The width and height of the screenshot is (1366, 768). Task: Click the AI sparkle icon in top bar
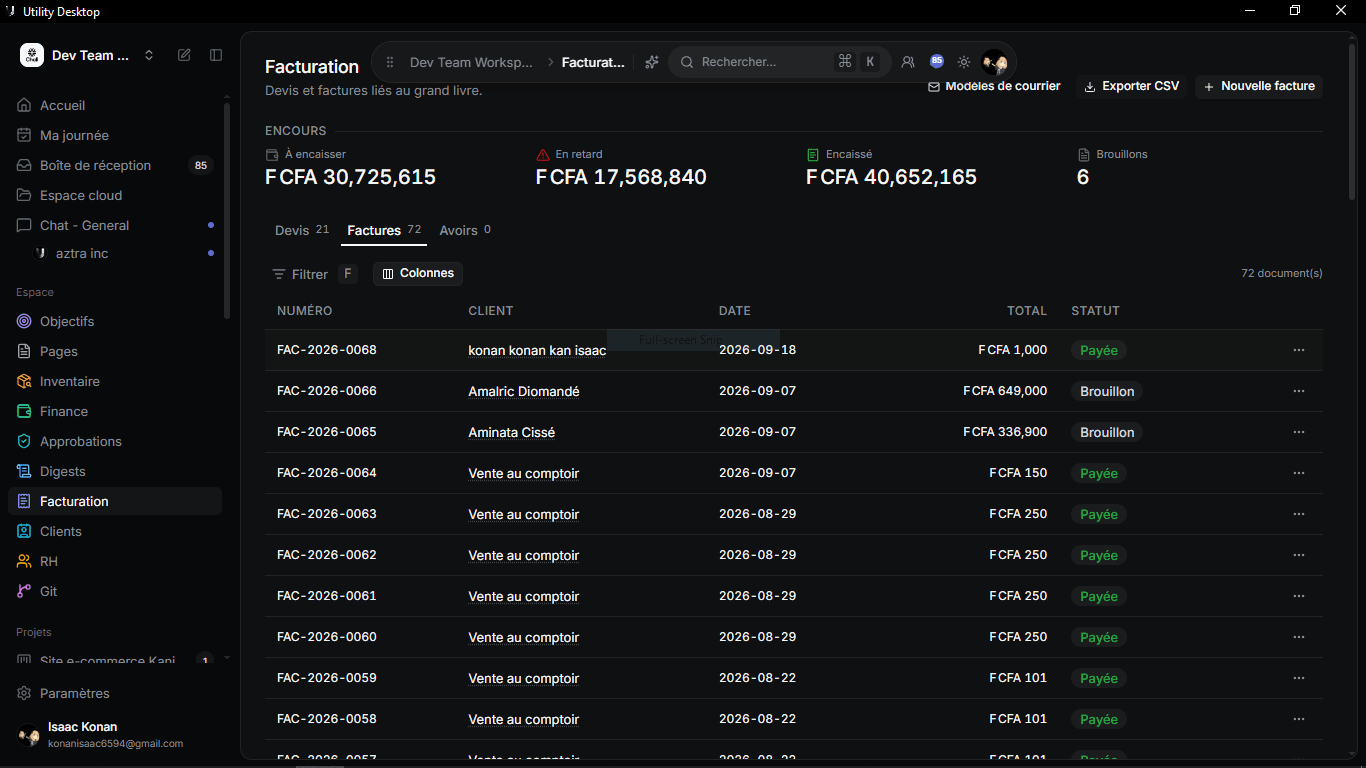point(651,62)
